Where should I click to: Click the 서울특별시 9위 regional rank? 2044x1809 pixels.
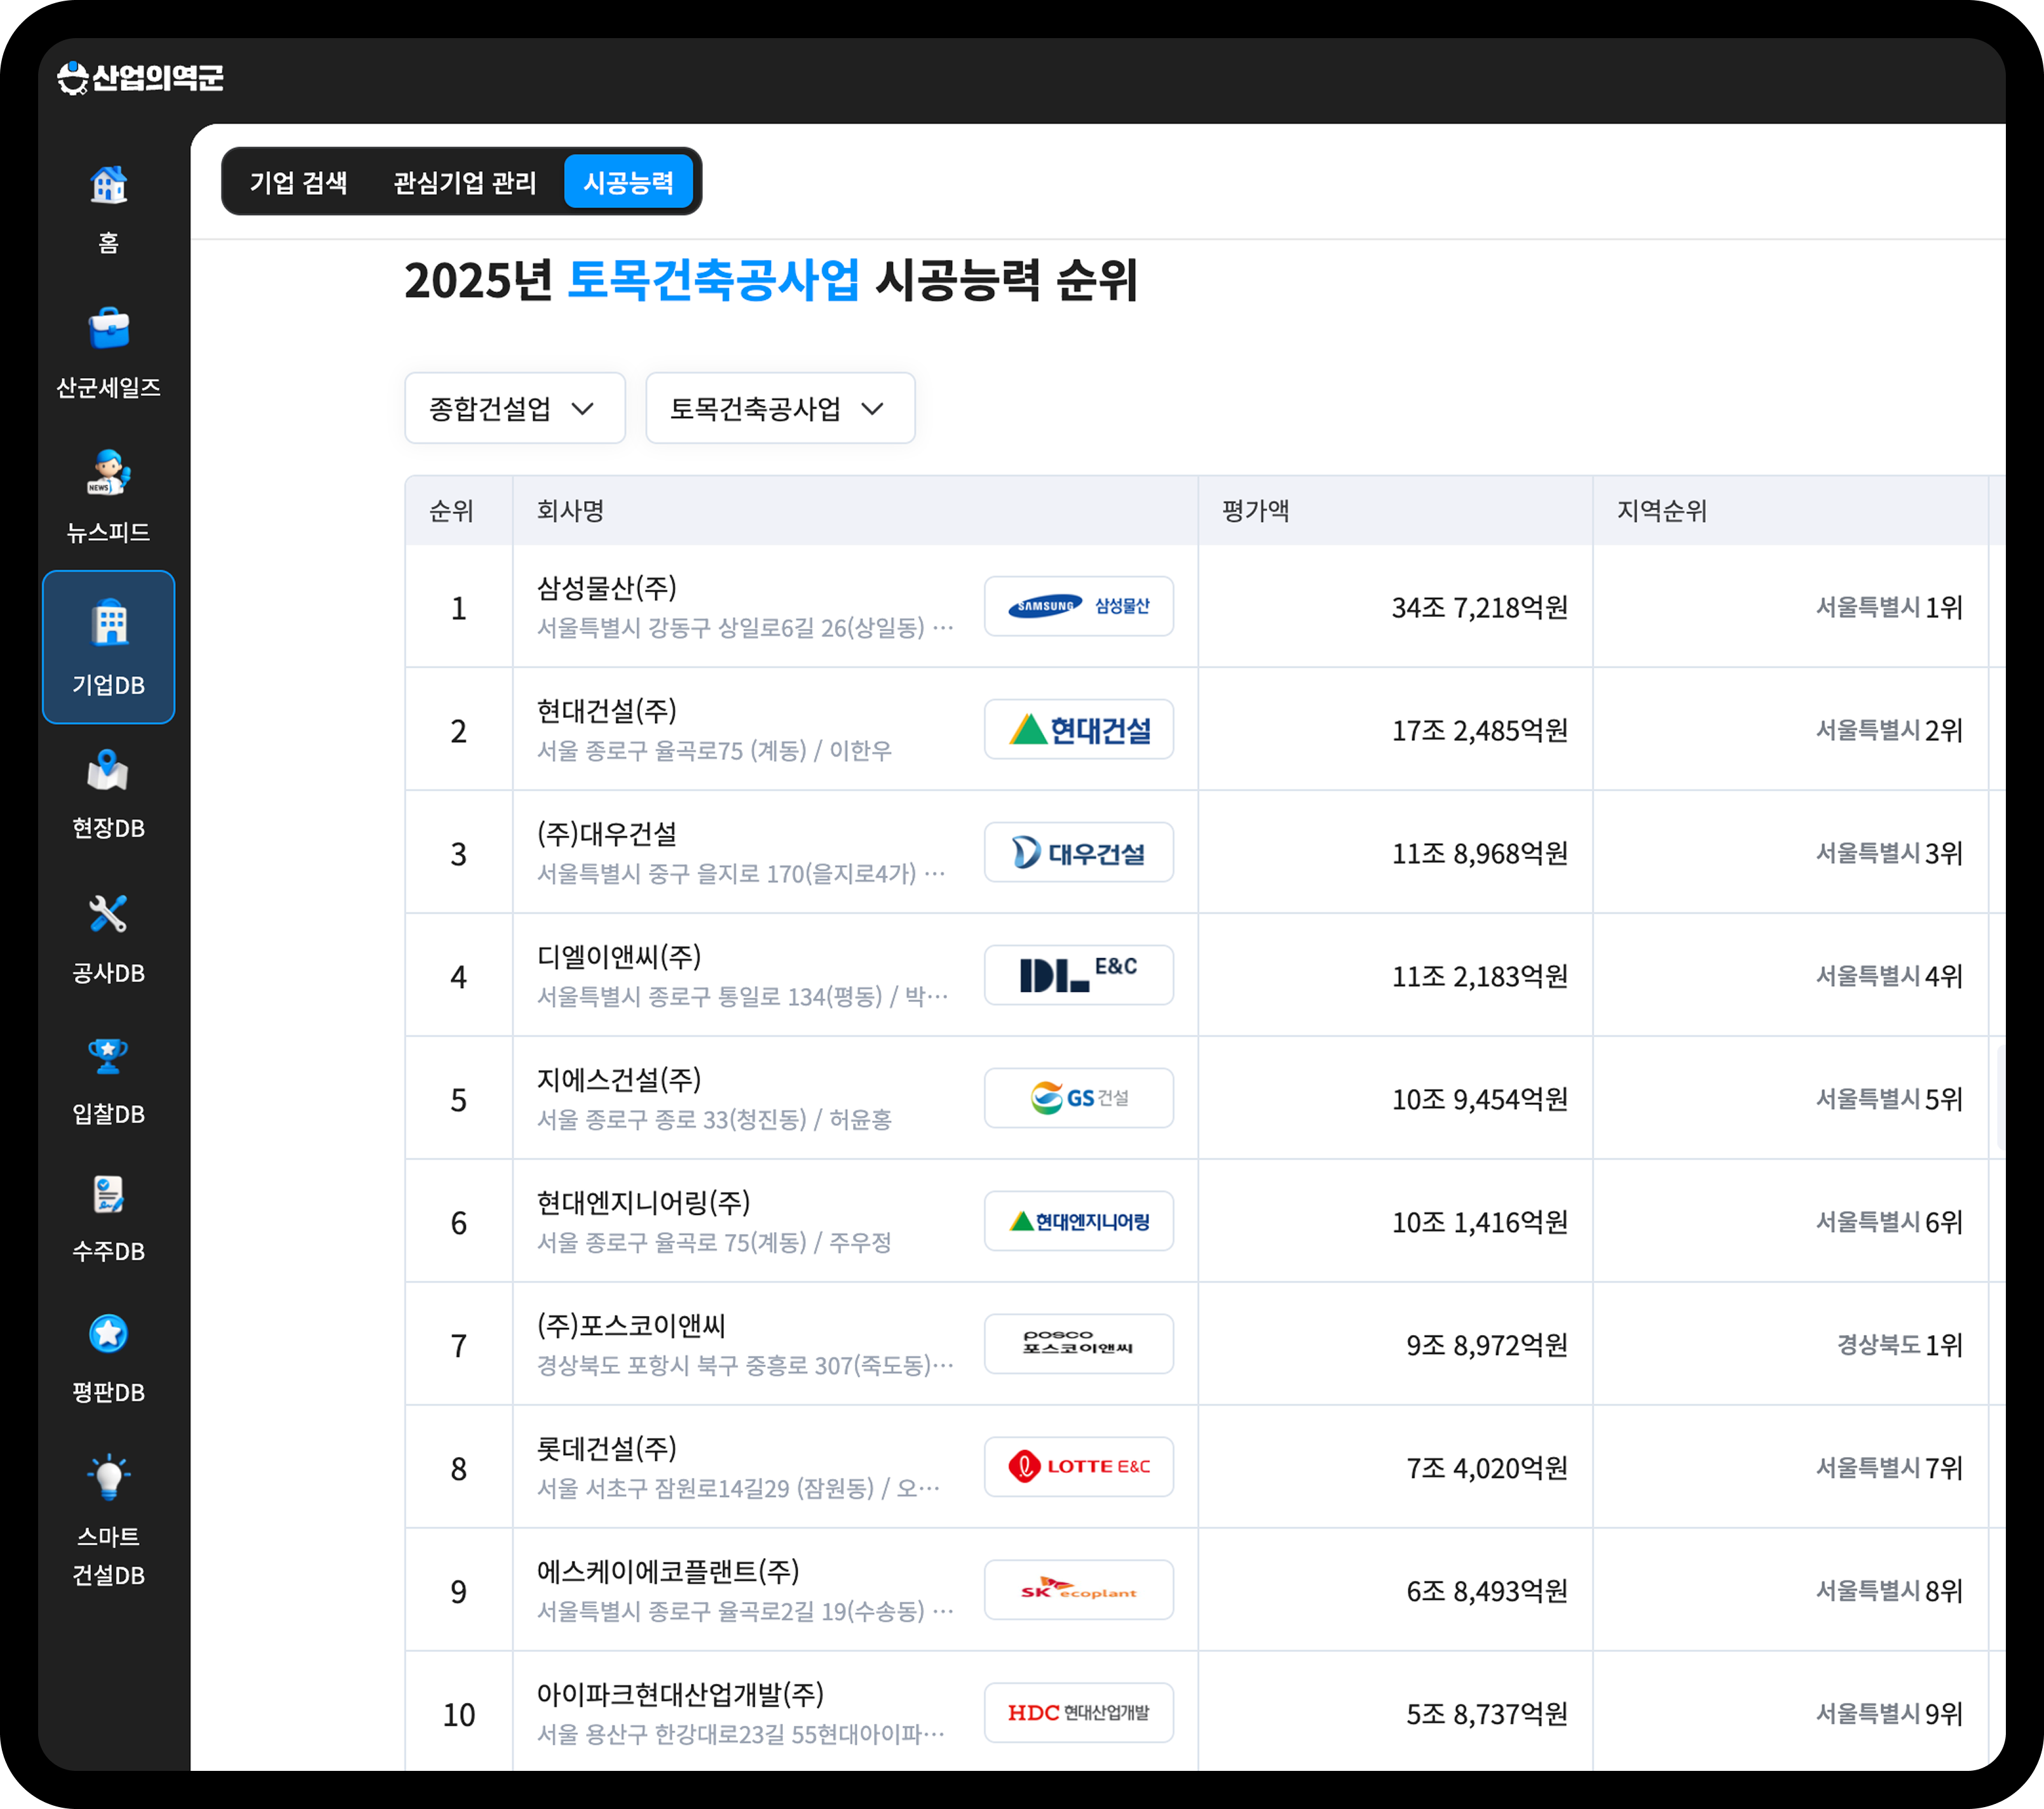pyautogui.click(x=1889, y=1714)
